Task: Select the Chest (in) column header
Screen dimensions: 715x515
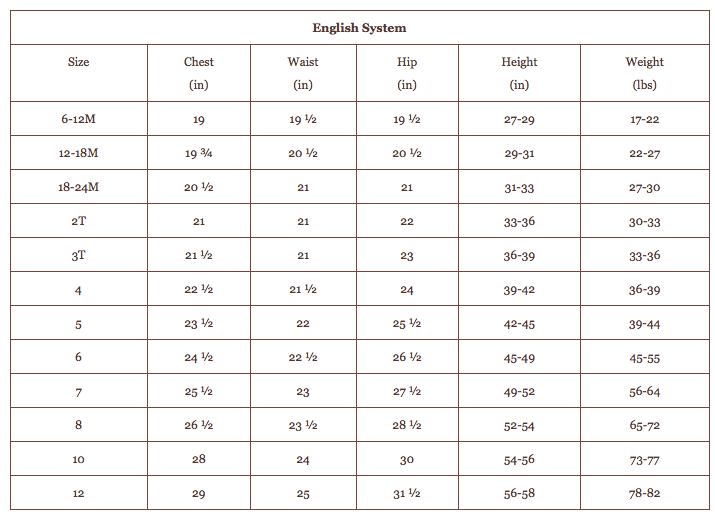Action: (198, 72)
